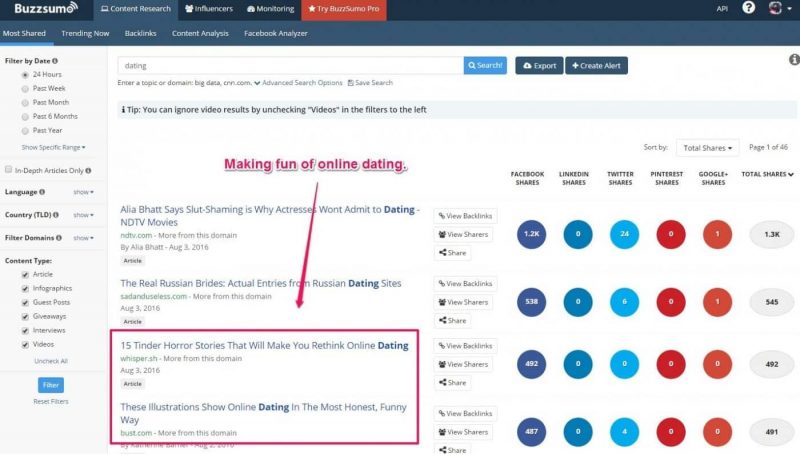The image size is (800, 454).
Task: Switch to Trending Now
Action: (85, 33)
